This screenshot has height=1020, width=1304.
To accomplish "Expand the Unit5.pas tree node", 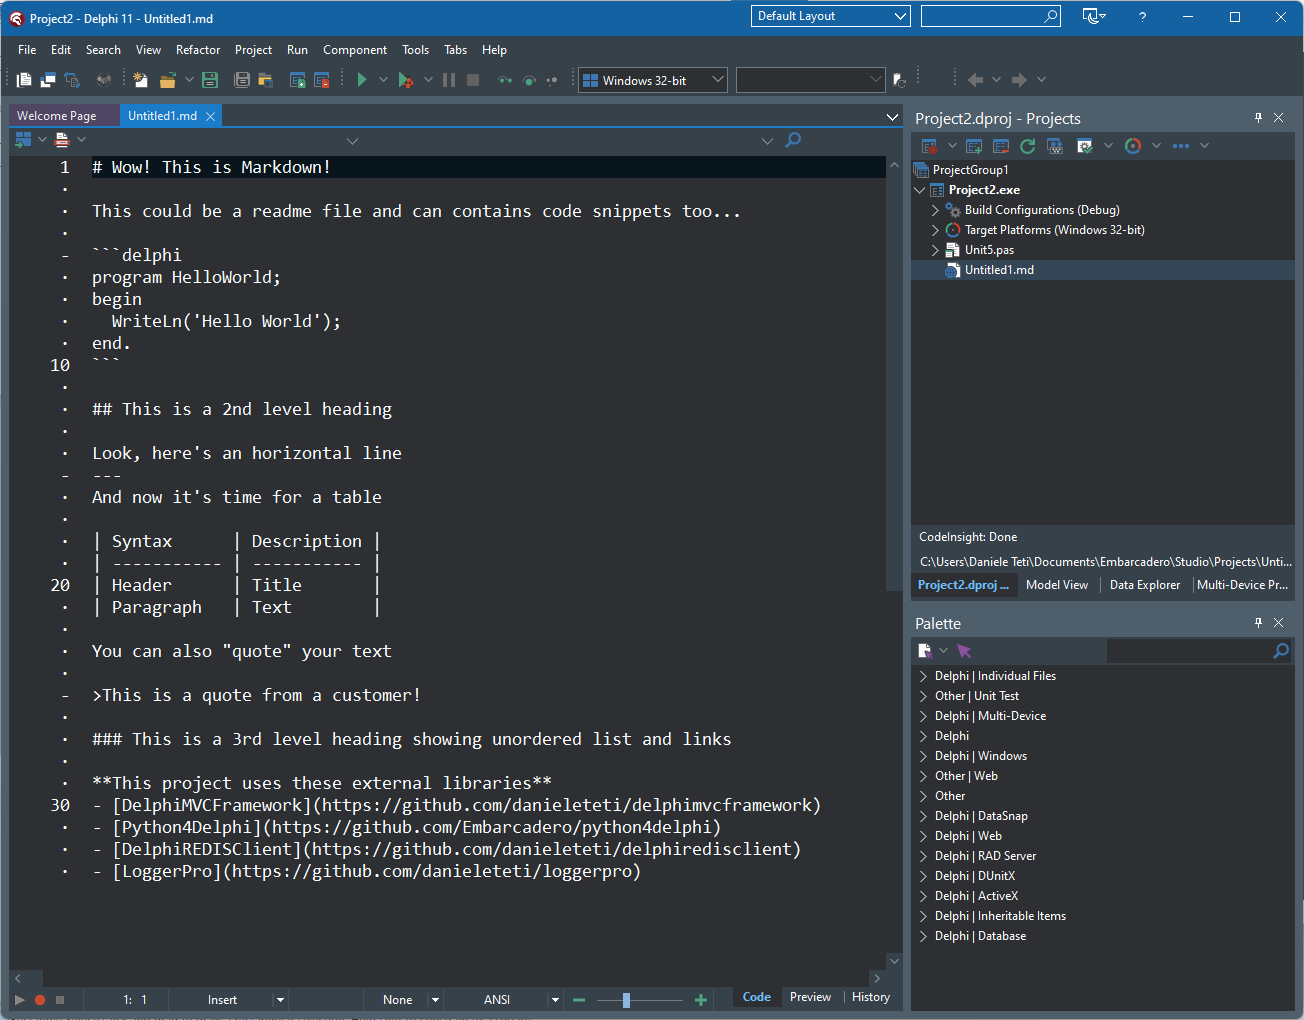I will (x=935, y=250).
